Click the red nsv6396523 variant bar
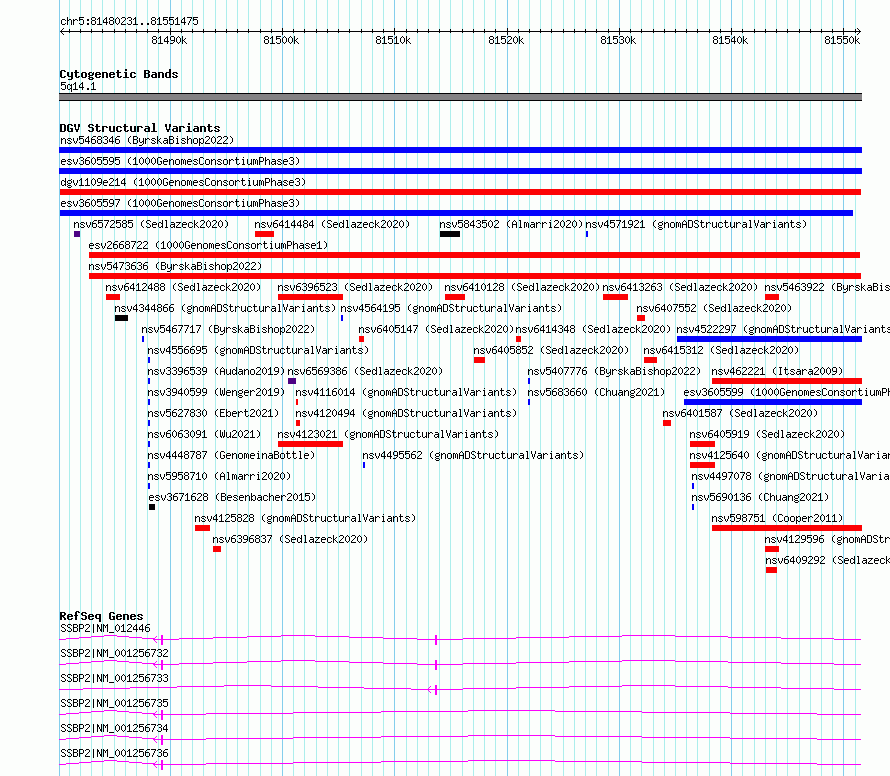890x776 pixels. click(x=310, y=297)
